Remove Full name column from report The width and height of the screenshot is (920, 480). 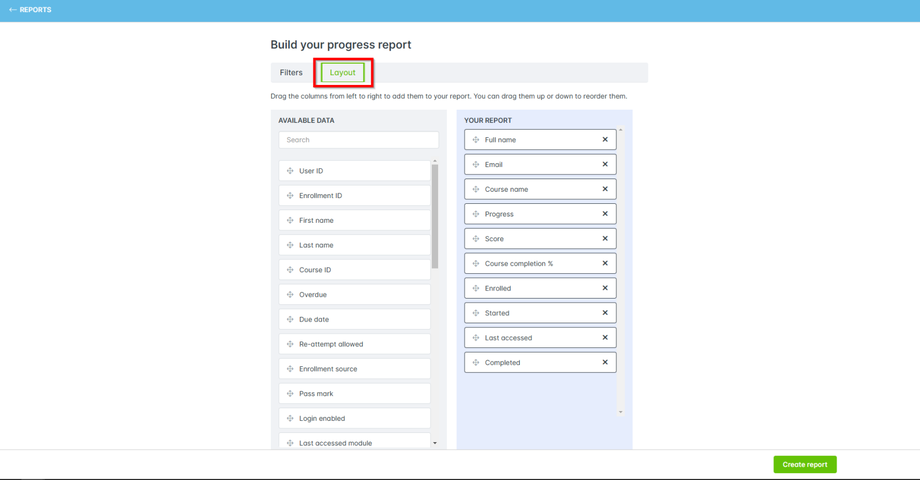605,140
